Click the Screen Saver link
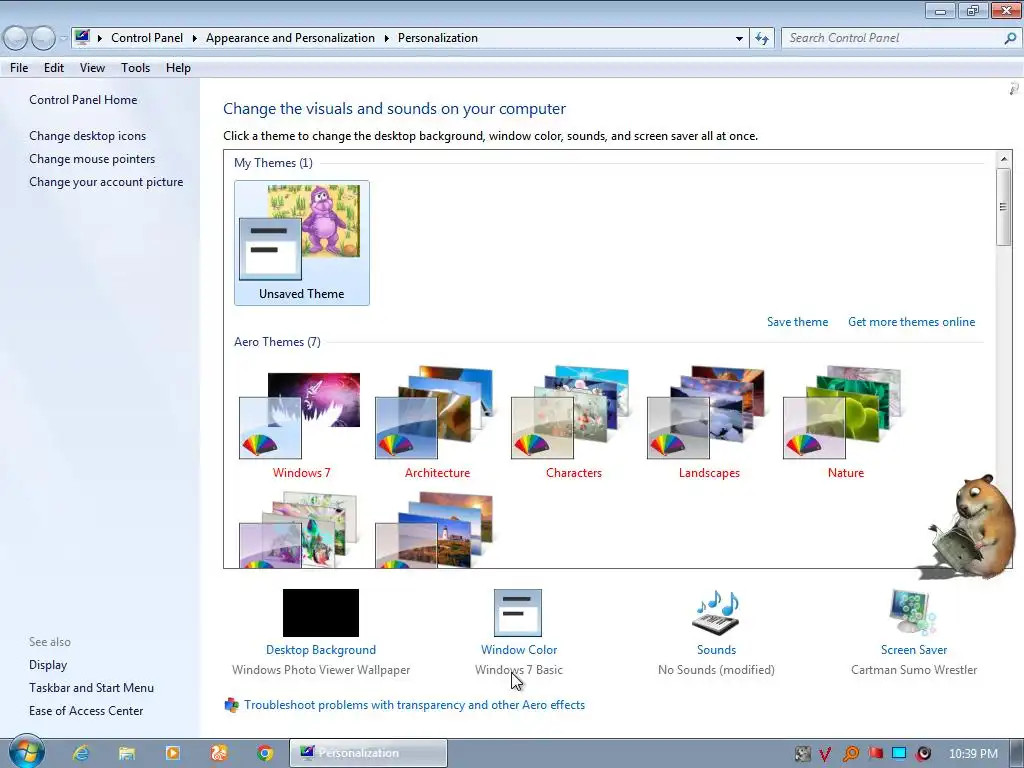This screenshot has height=768, width=1024. coord(914,650)
